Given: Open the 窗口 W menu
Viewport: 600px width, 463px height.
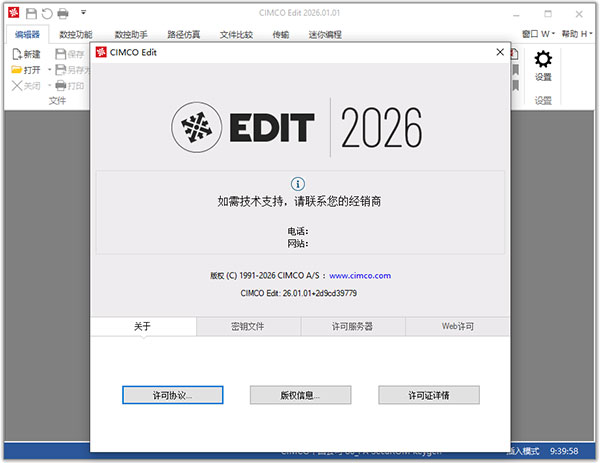Looking at the screenshot, I should click(538, 34).
